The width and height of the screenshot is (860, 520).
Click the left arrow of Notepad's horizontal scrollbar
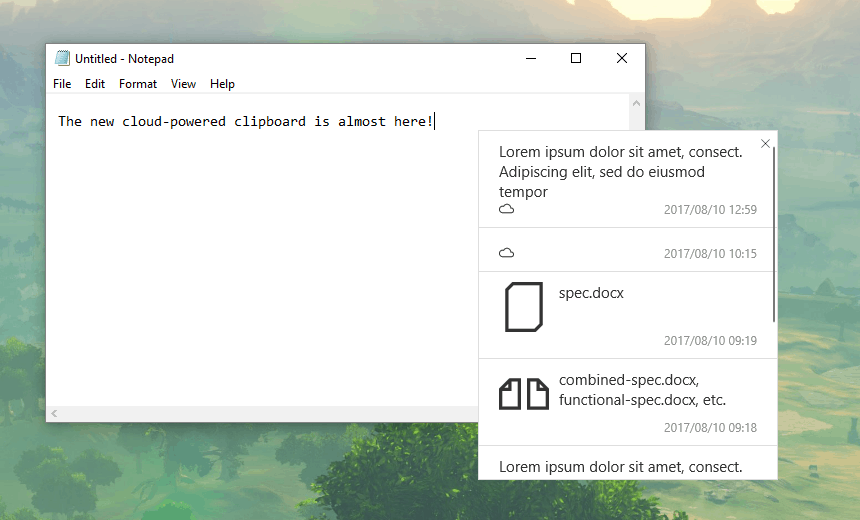(x=55, y=413)
